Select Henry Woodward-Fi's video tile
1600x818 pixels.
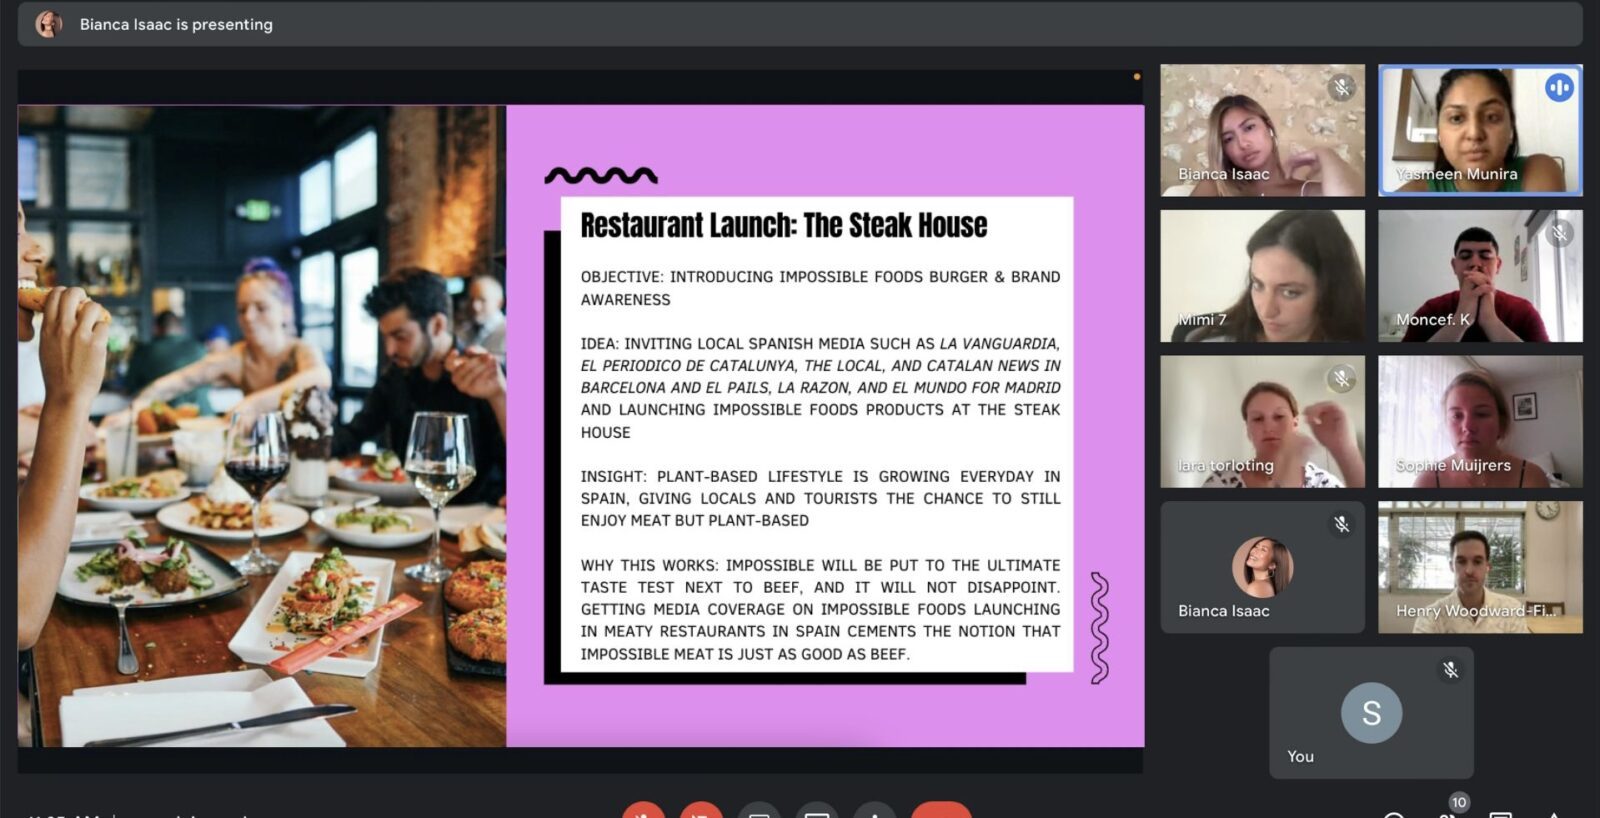(x=1480, y=567)
